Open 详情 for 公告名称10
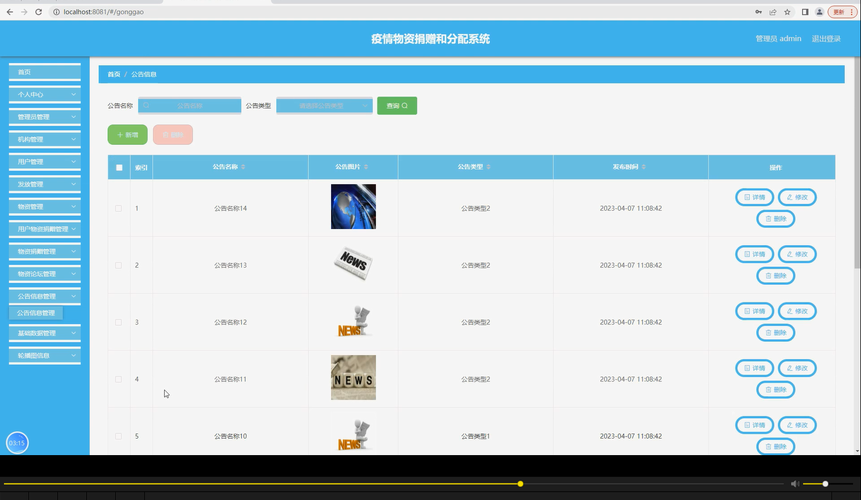The image size is (861, 500). [754, 425]
